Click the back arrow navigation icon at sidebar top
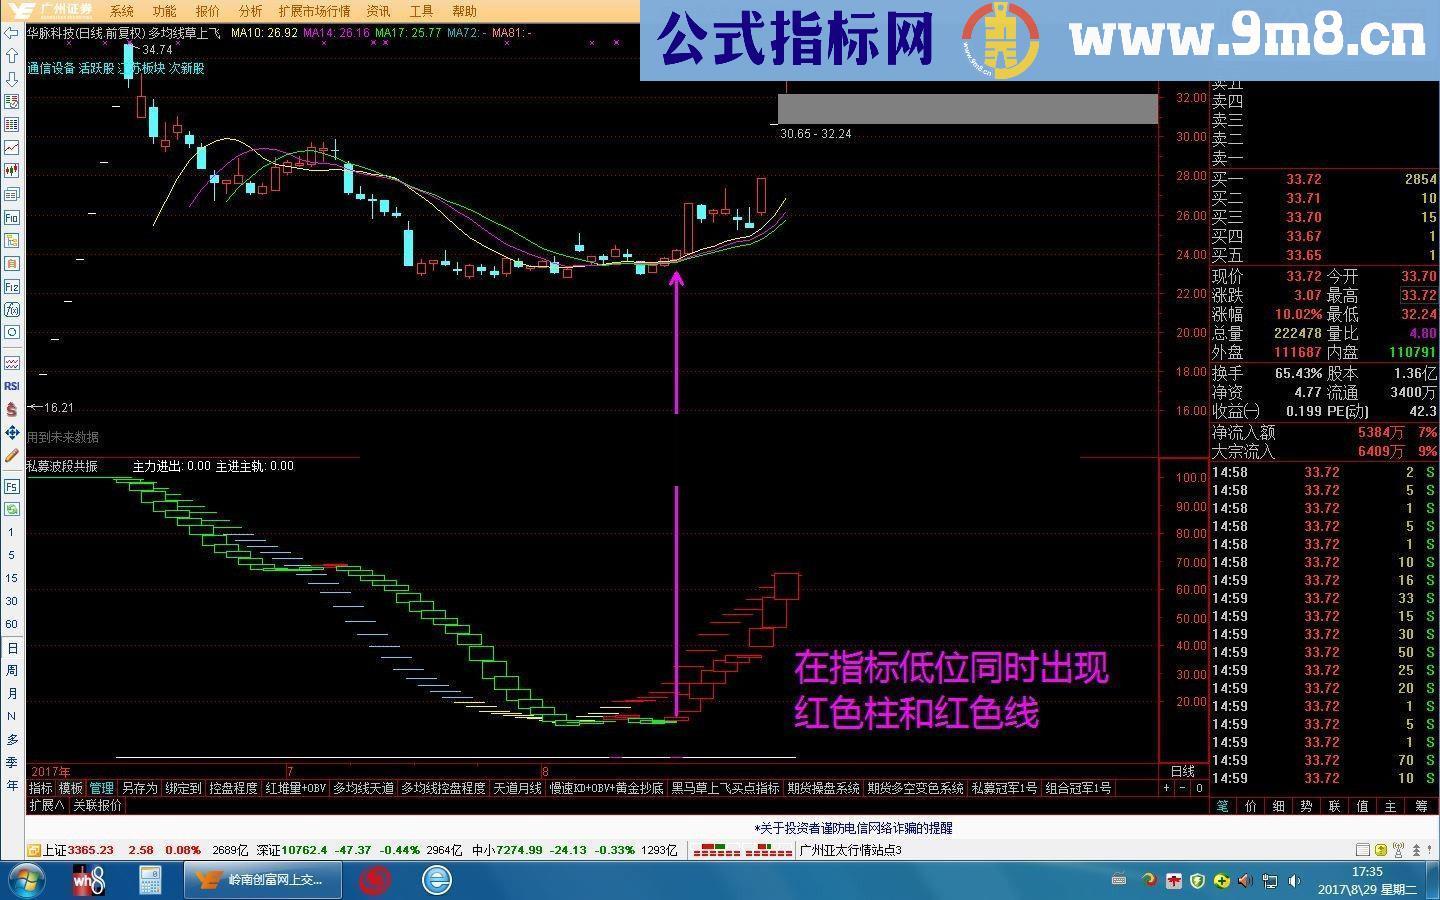The width and height of the screenshot is (1440, 900). pos(12,31)
